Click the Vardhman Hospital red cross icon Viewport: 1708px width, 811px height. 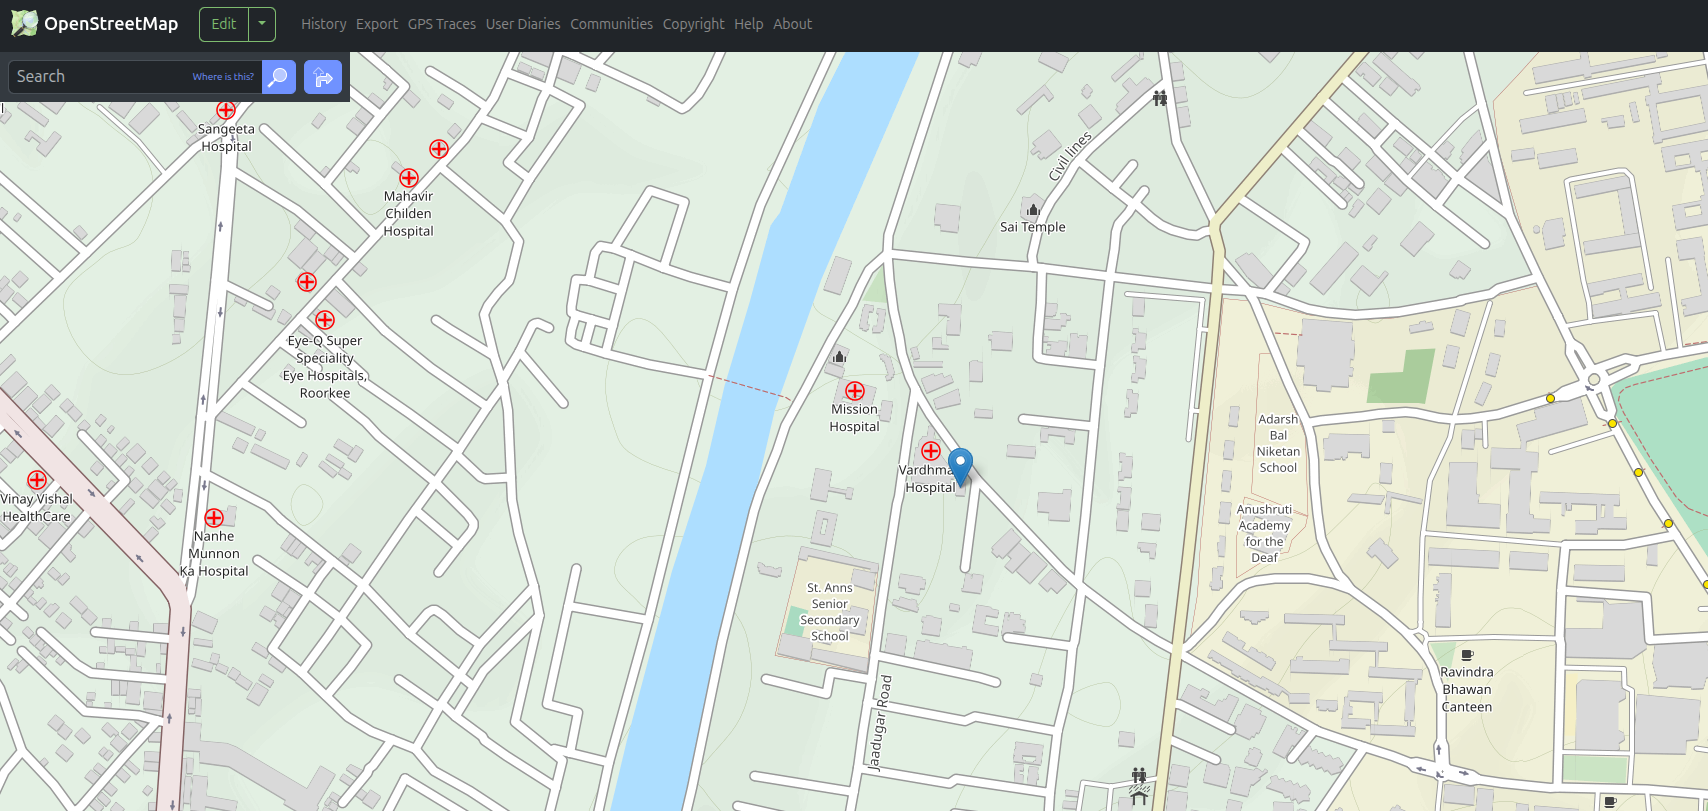[x=931, y=451]
